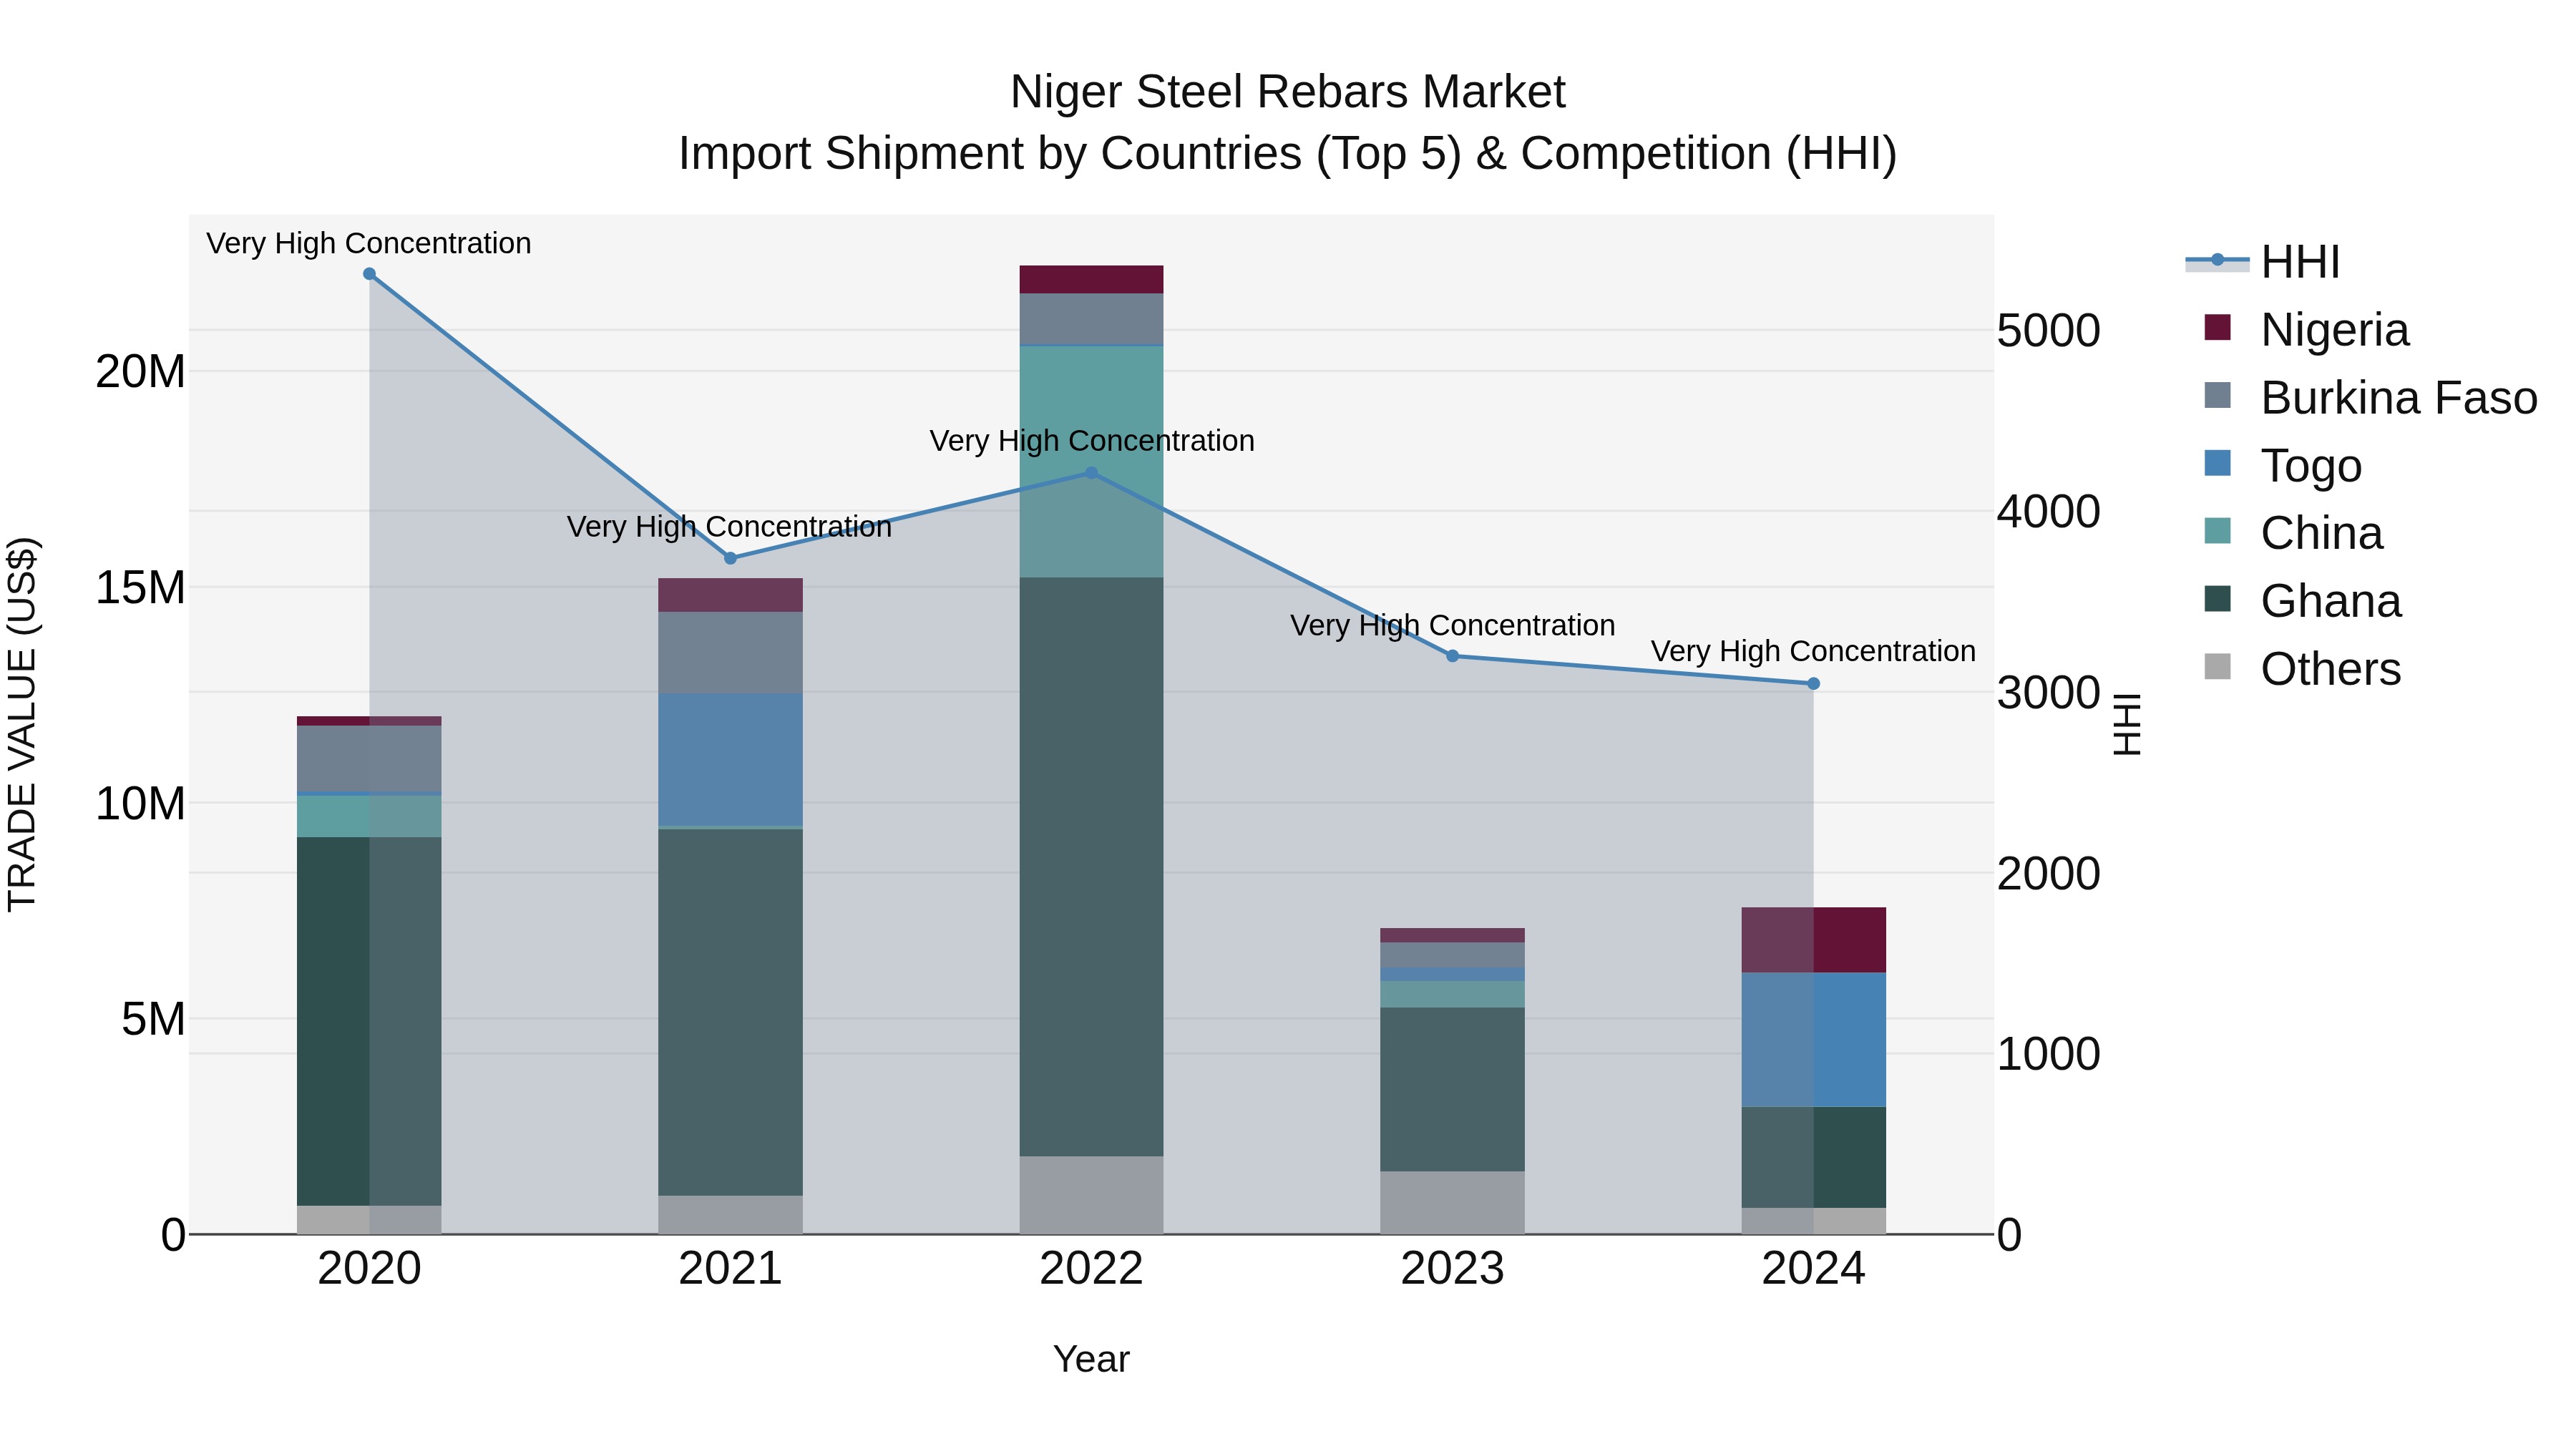Select the Ghana segment of the 2020 bar
This screenshot has width=2576, height=1449.
coord(369,1021)
